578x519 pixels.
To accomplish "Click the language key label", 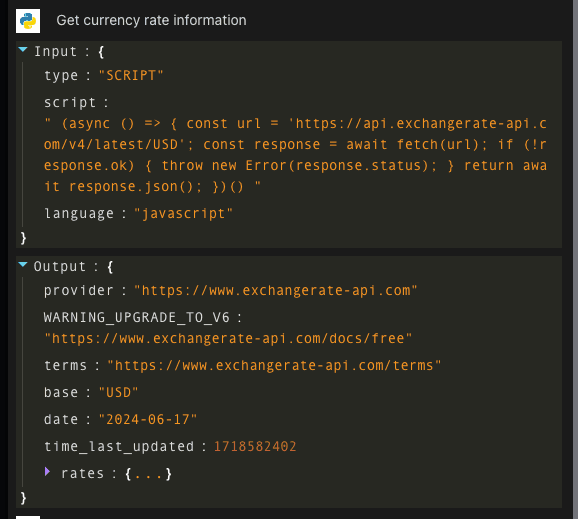I will click(x=79, y=213).
